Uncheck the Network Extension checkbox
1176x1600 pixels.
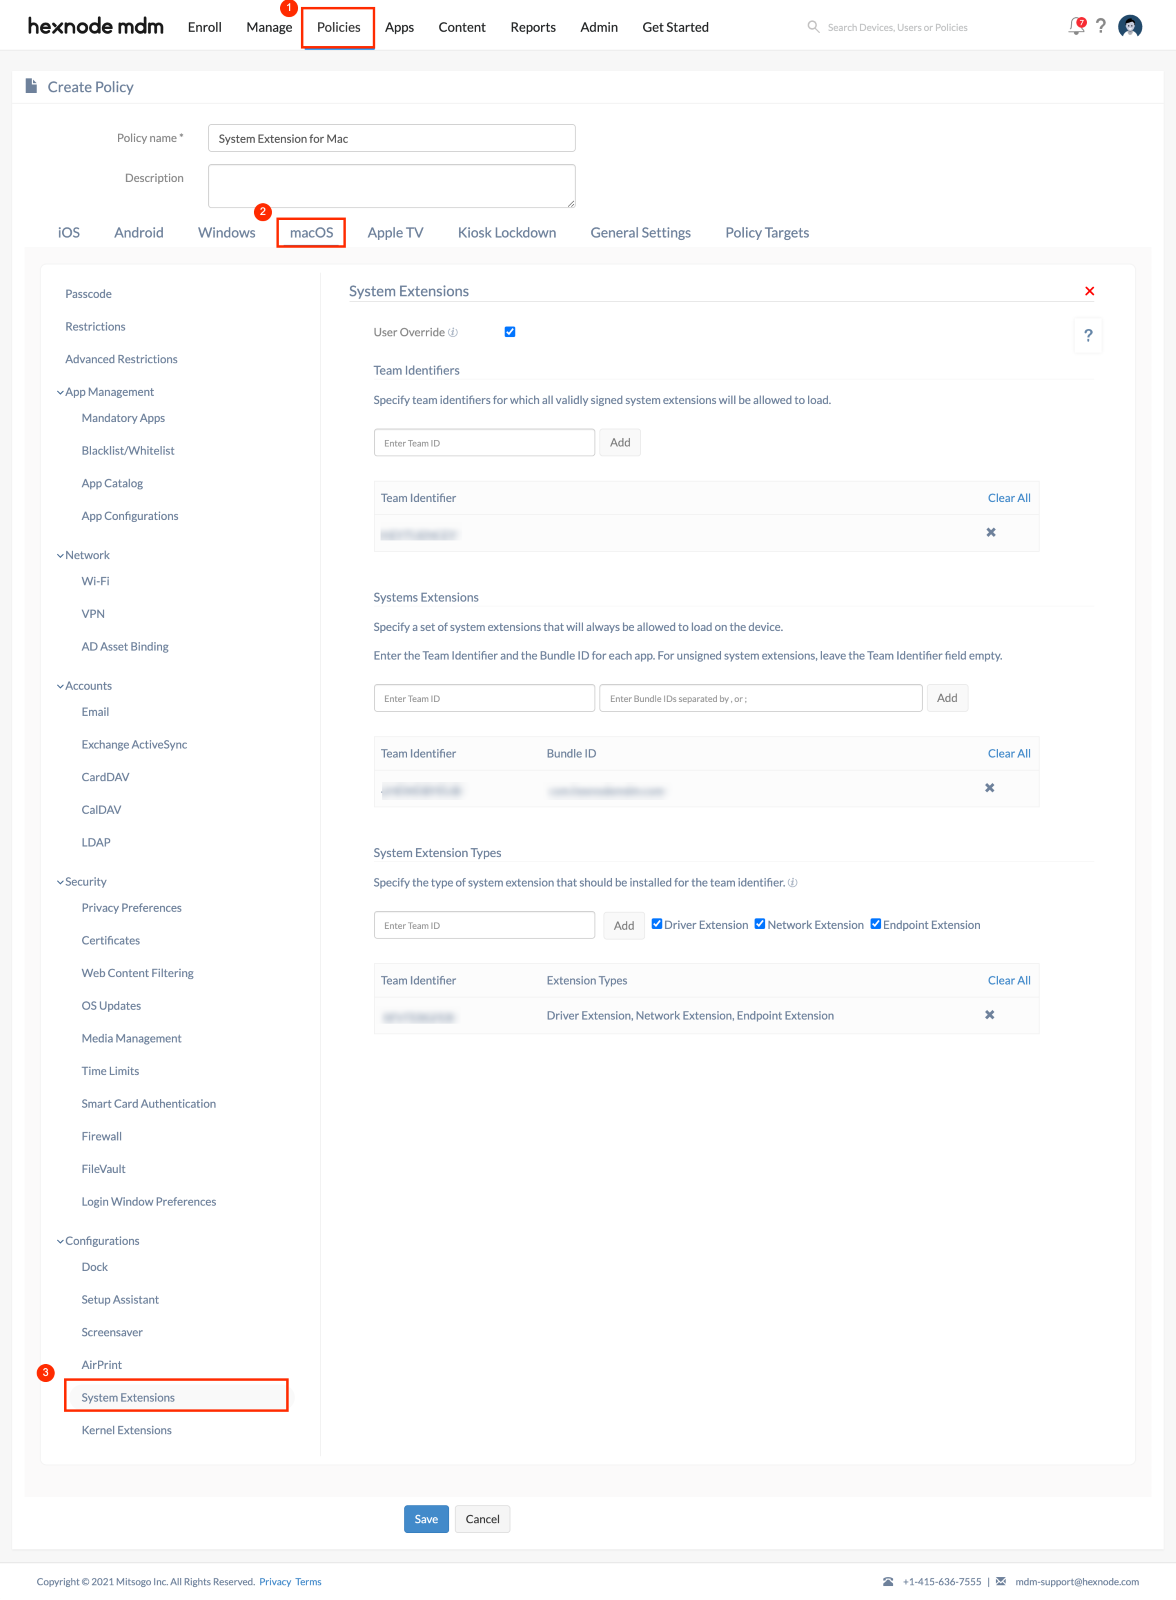tap(760, 924)
